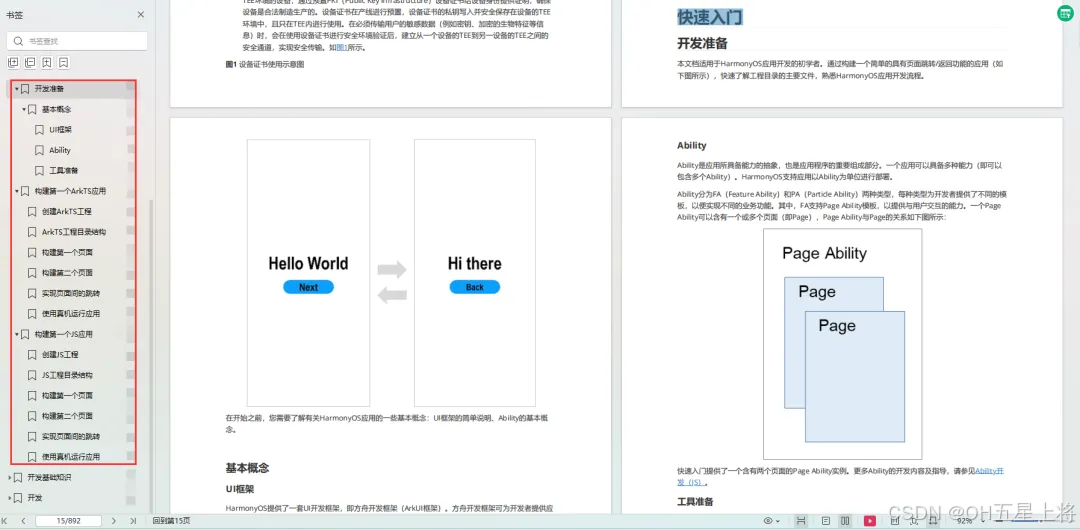Click the third bookmark toolbar icon with plus
Screen dimensions: 1080x530
[x=46, y=63]
